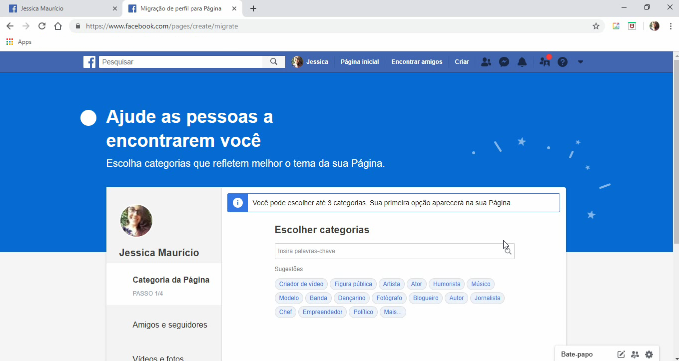
Task: Focus the Pesquisar search box
Action: [181, 62]
